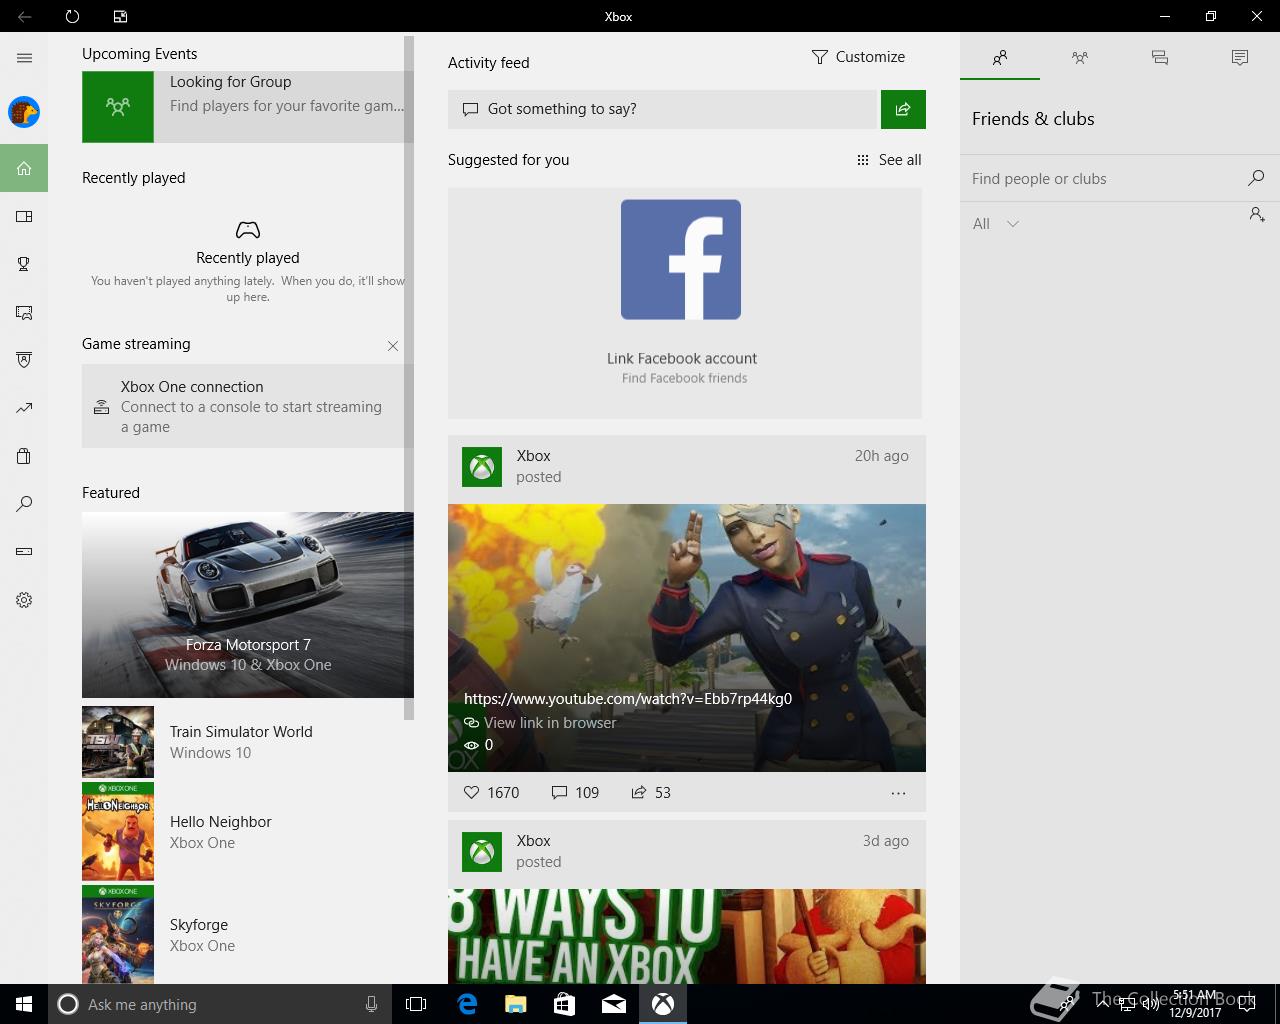
Task: Share your post with green share button
Action: click(903, 109)
